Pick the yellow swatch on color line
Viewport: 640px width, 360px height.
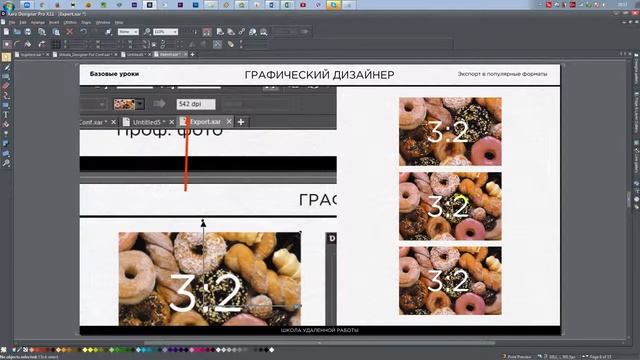click(x=90, y=350)
